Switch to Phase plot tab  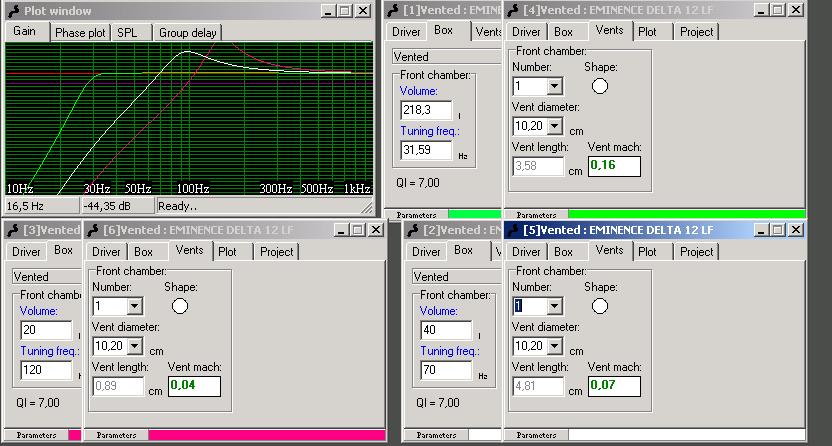click(80, 33)
